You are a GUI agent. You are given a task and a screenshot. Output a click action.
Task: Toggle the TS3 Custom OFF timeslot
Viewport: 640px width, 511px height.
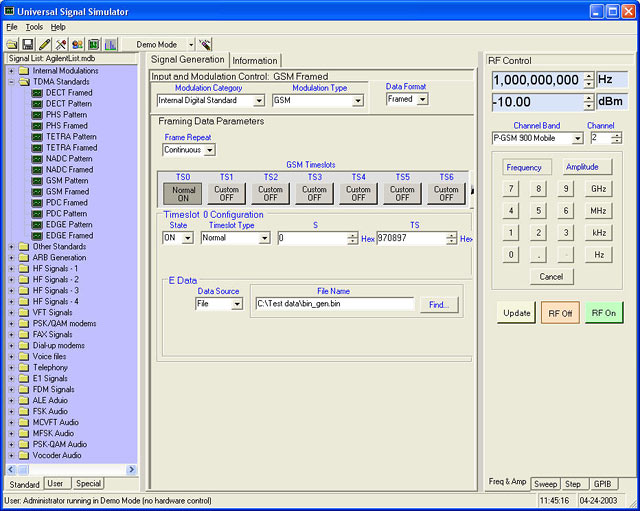(315, 193)
